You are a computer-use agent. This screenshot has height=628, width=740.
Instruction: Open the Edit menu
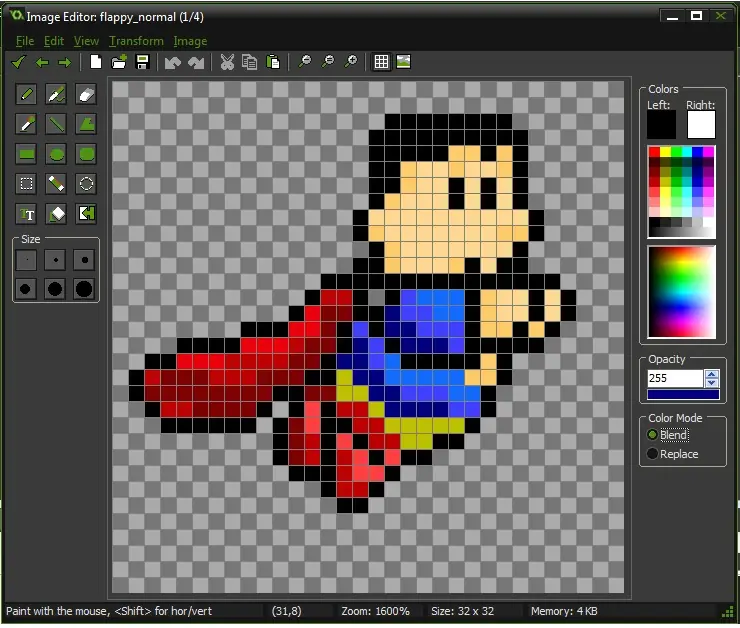coord(54,42)
